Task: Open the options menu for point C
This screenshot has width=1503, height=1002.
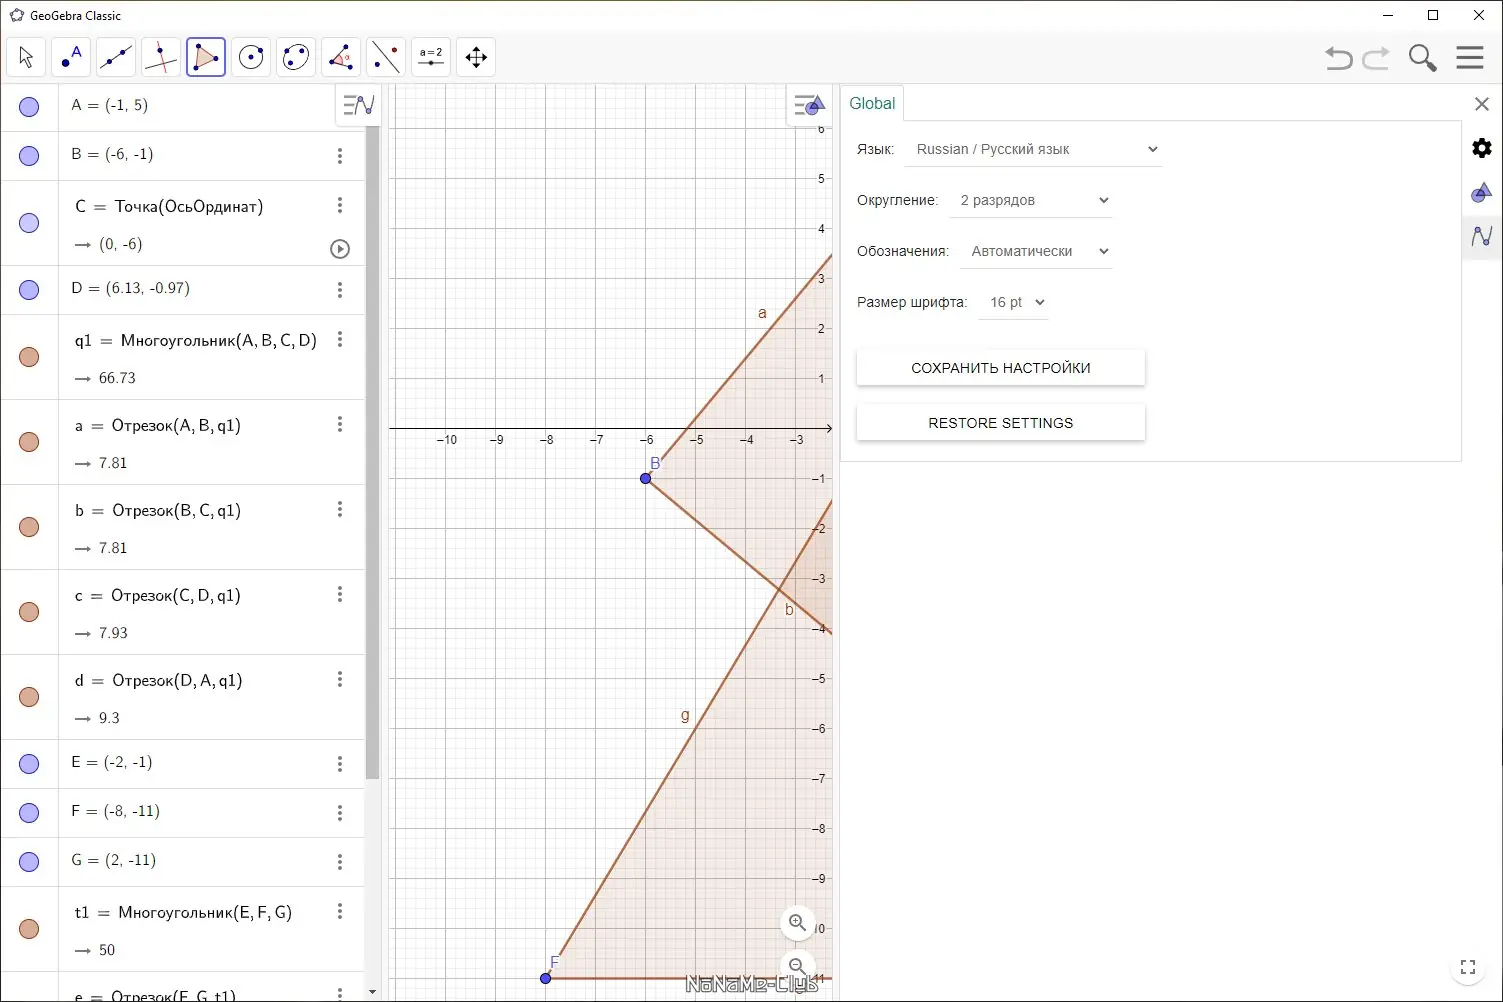Action: pyautogui.click(x=340, y=205)
